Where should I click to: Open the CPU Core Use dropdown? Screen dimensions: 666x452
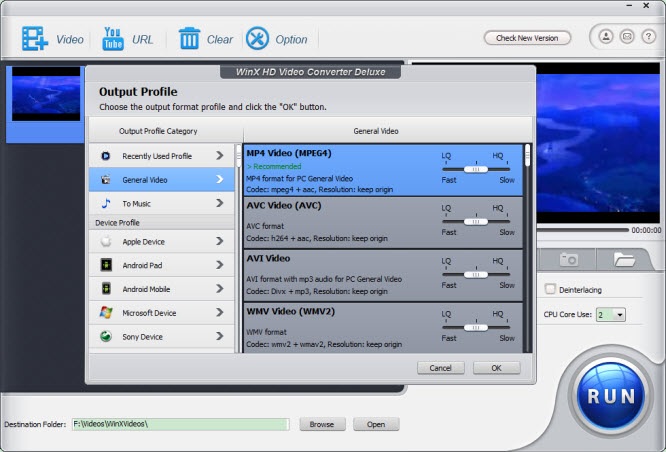click(610, 314)
